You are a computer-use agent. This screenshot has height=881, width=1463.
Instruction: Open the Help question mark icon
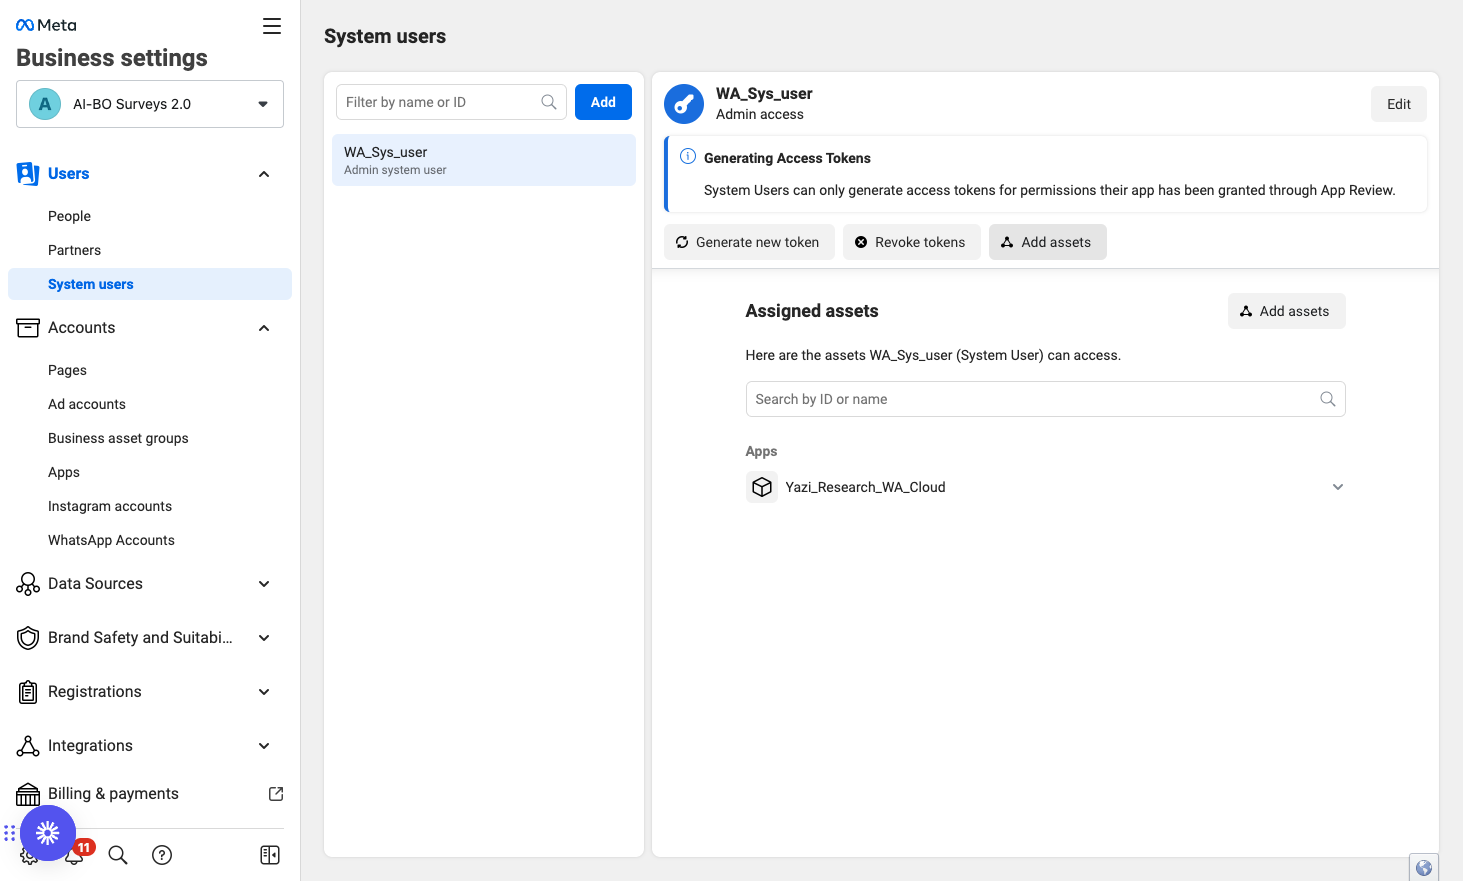click(x=162, y=855)
